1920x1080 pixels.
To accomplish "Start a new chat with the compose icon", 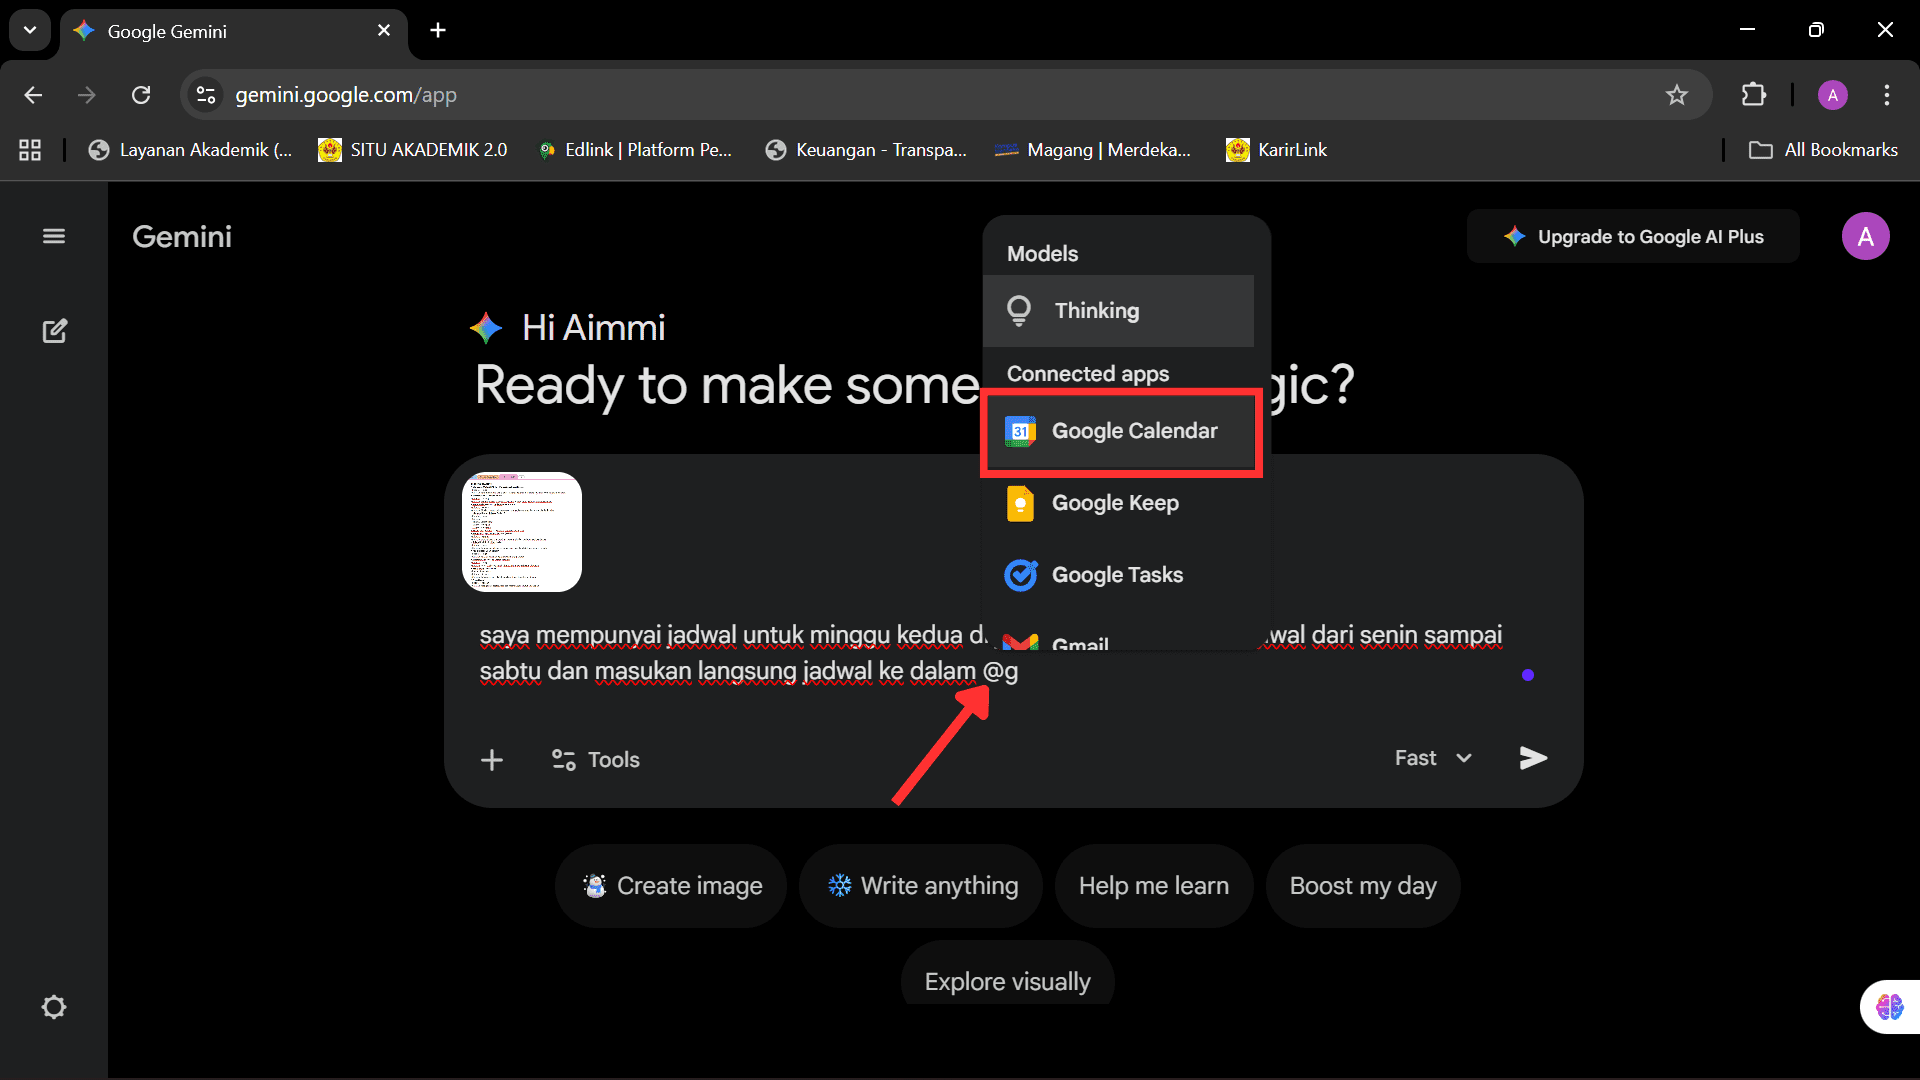I will (54, 331).
